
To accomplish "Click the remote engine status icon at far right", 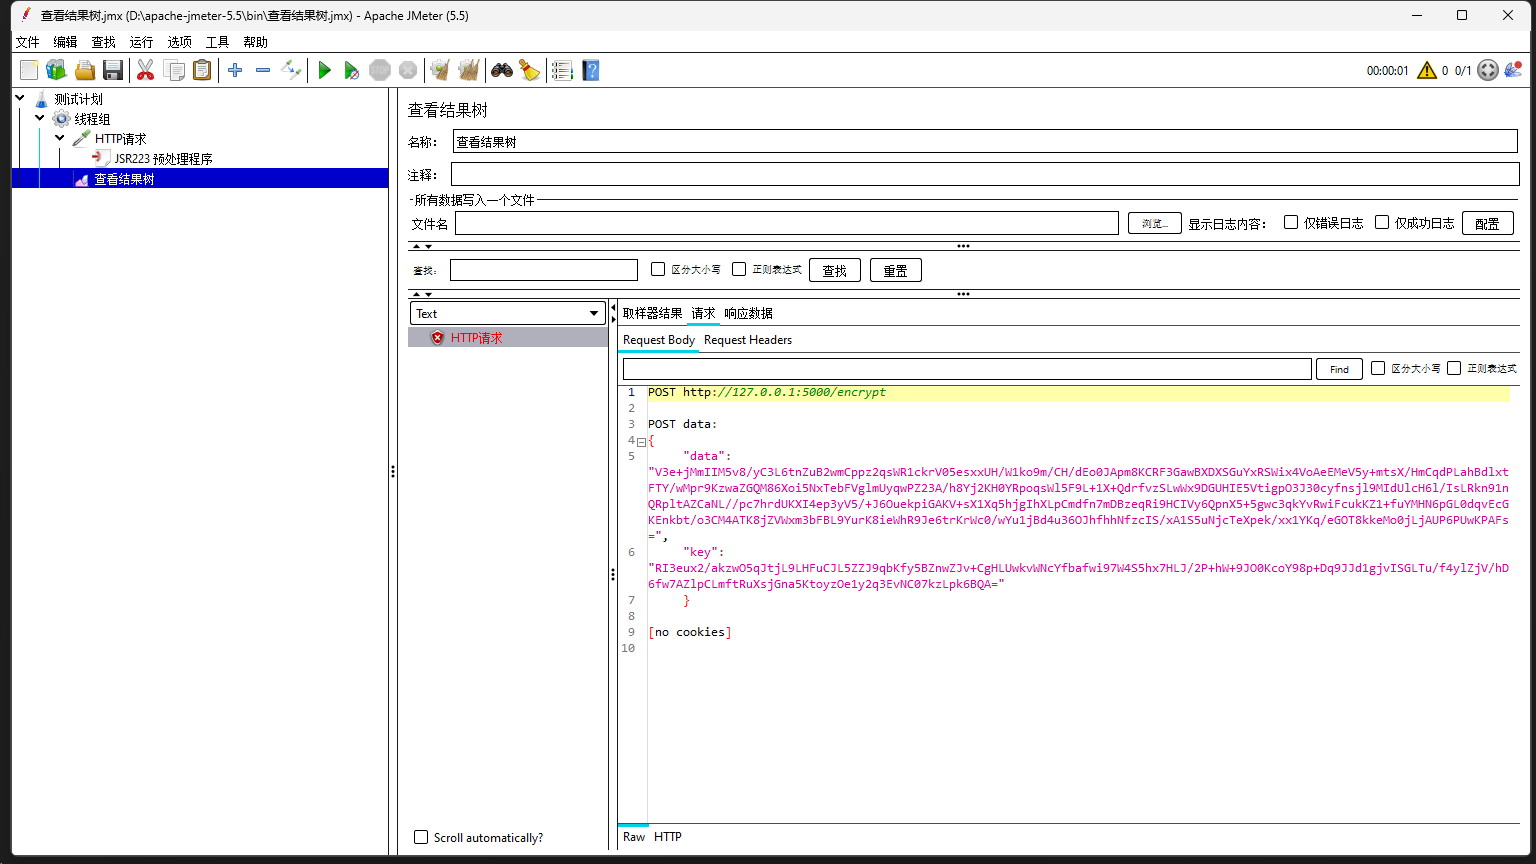I will click(1513, 70).
